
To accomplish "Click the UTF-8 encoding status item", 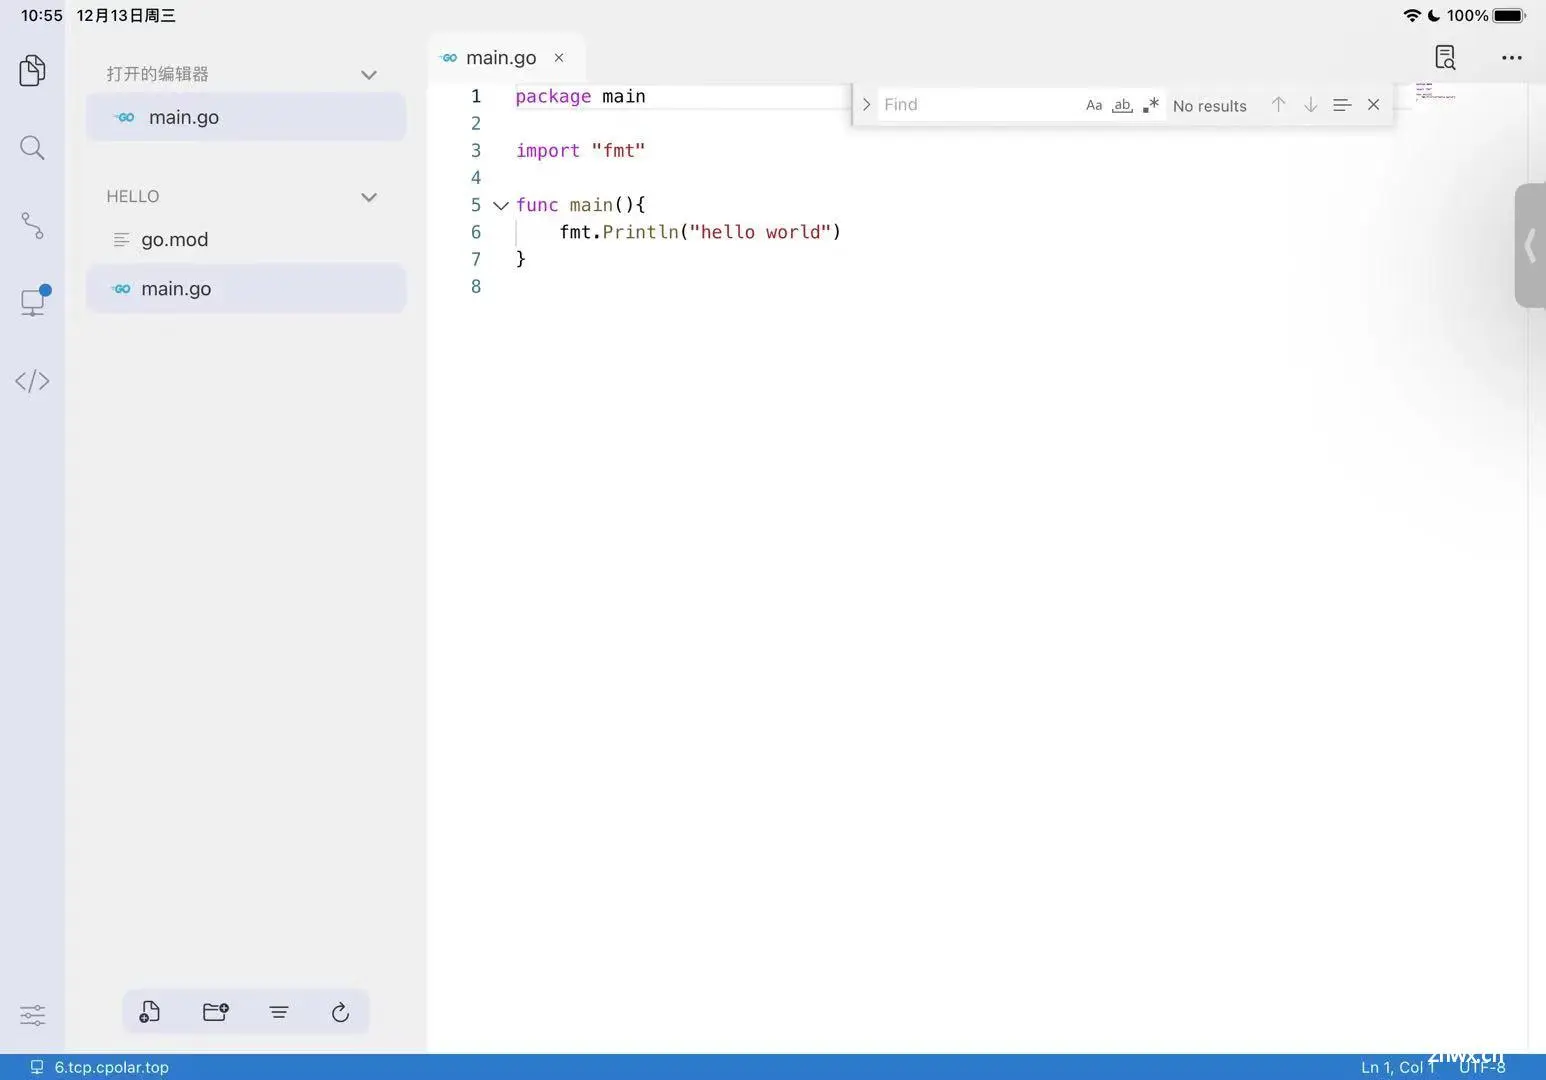I will (1482, 1067).
